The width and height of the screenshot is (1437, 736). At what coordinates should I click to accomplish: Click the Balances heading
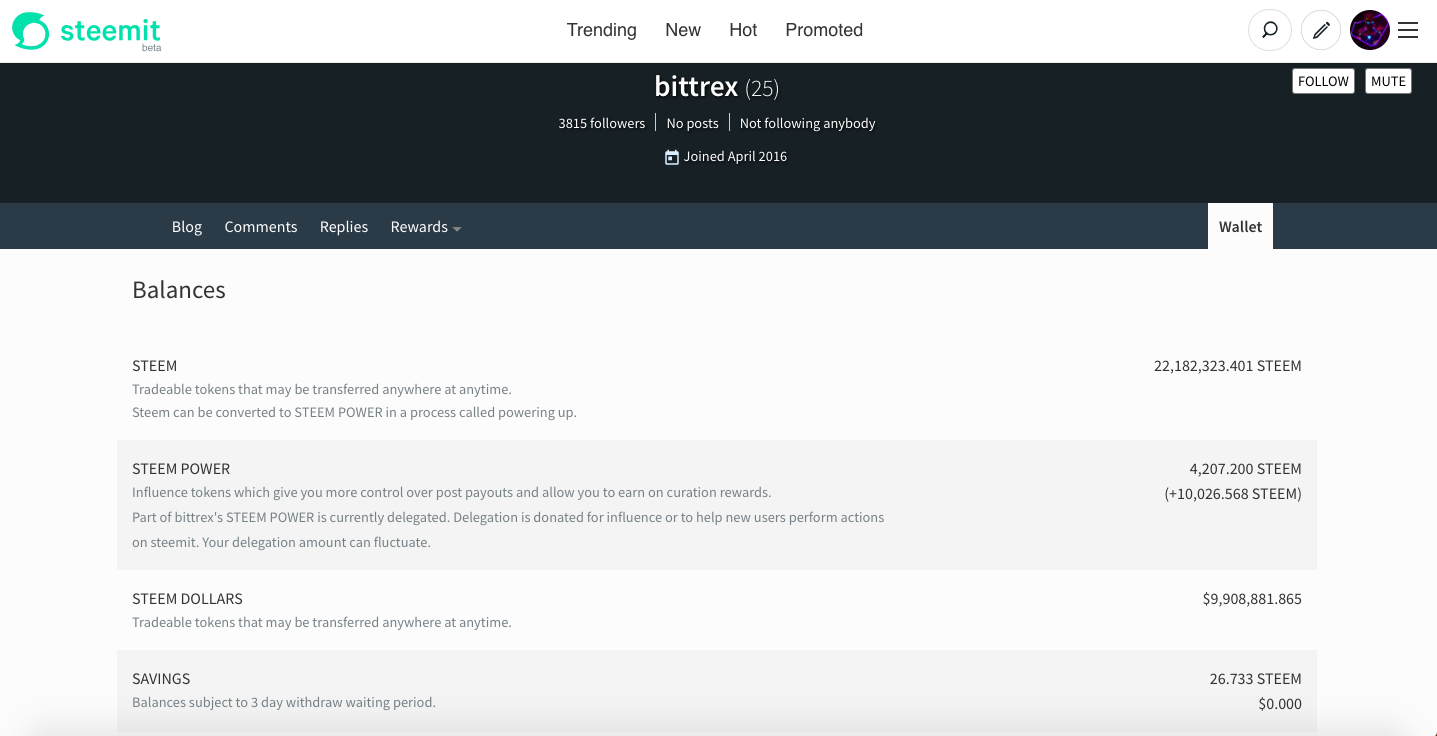(x=179, y=290)
